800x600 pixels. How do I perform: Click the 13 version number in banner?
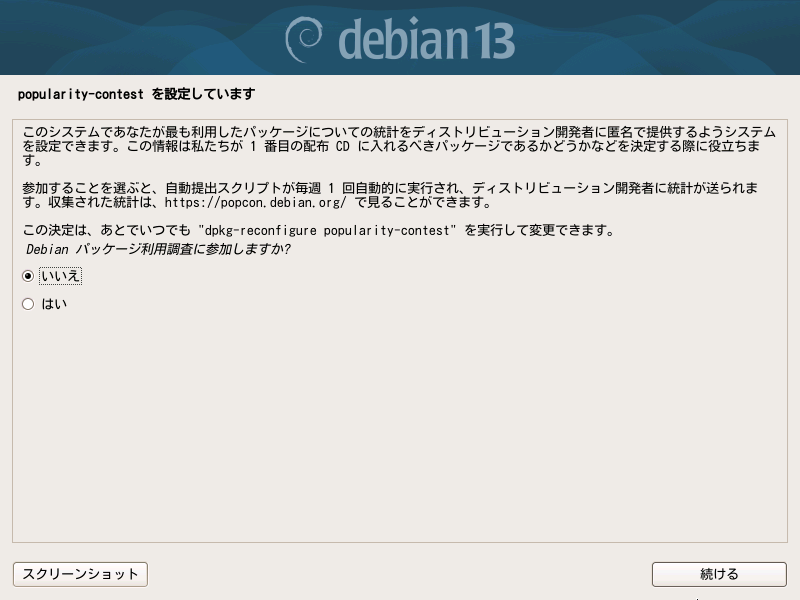point(493,41)
